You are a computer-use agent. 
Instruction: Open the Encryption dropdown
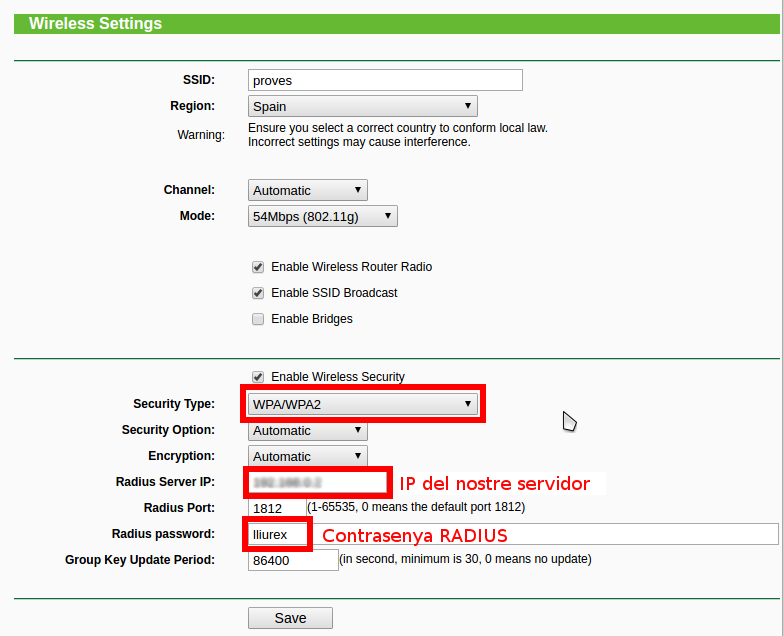(x=307, y=456)
